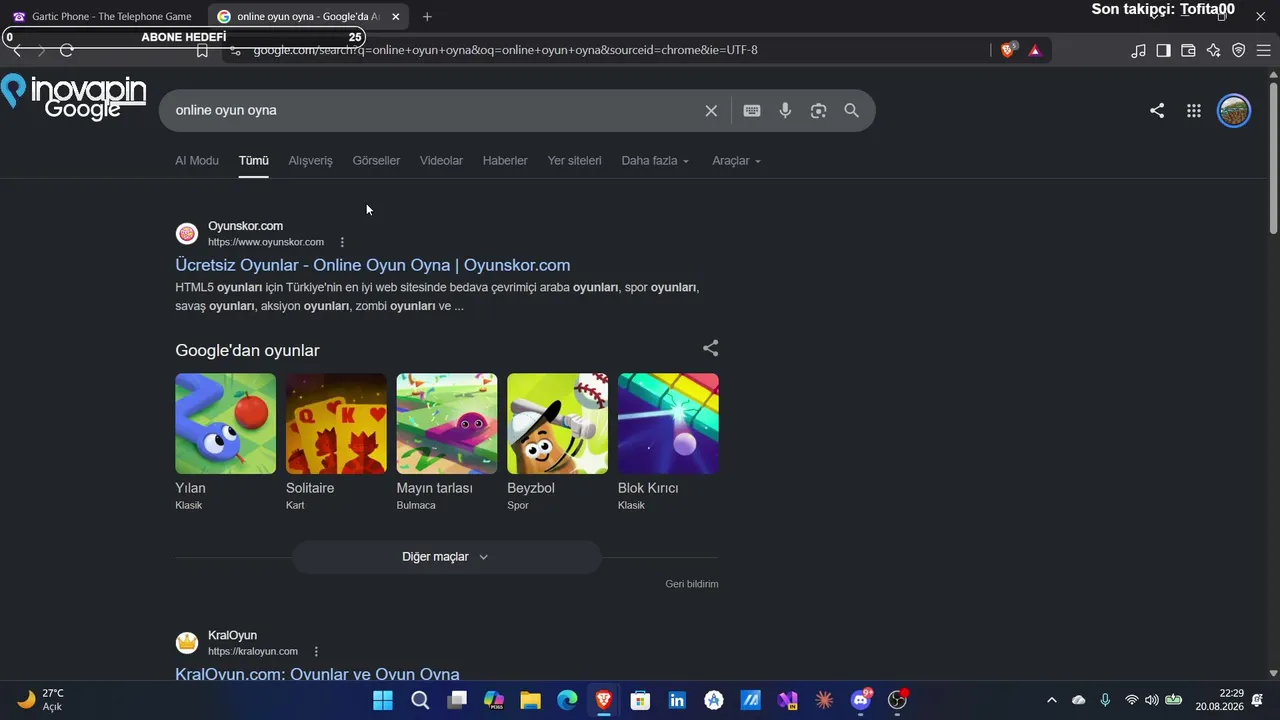Expand Diğer maçlar to show more games

(446, 557)
